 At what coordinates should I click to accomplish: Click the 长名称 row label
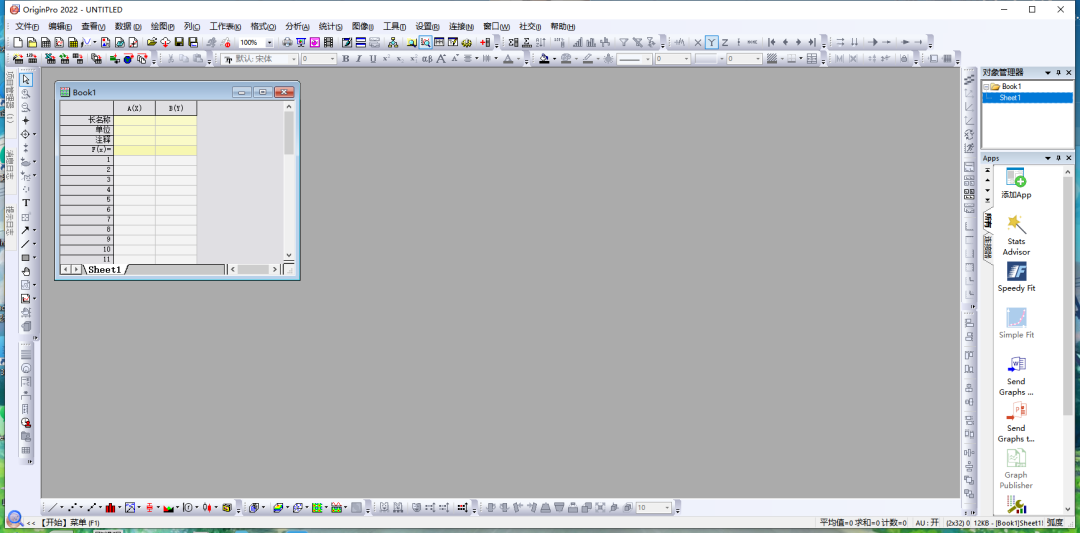click(x=87, y=120)
